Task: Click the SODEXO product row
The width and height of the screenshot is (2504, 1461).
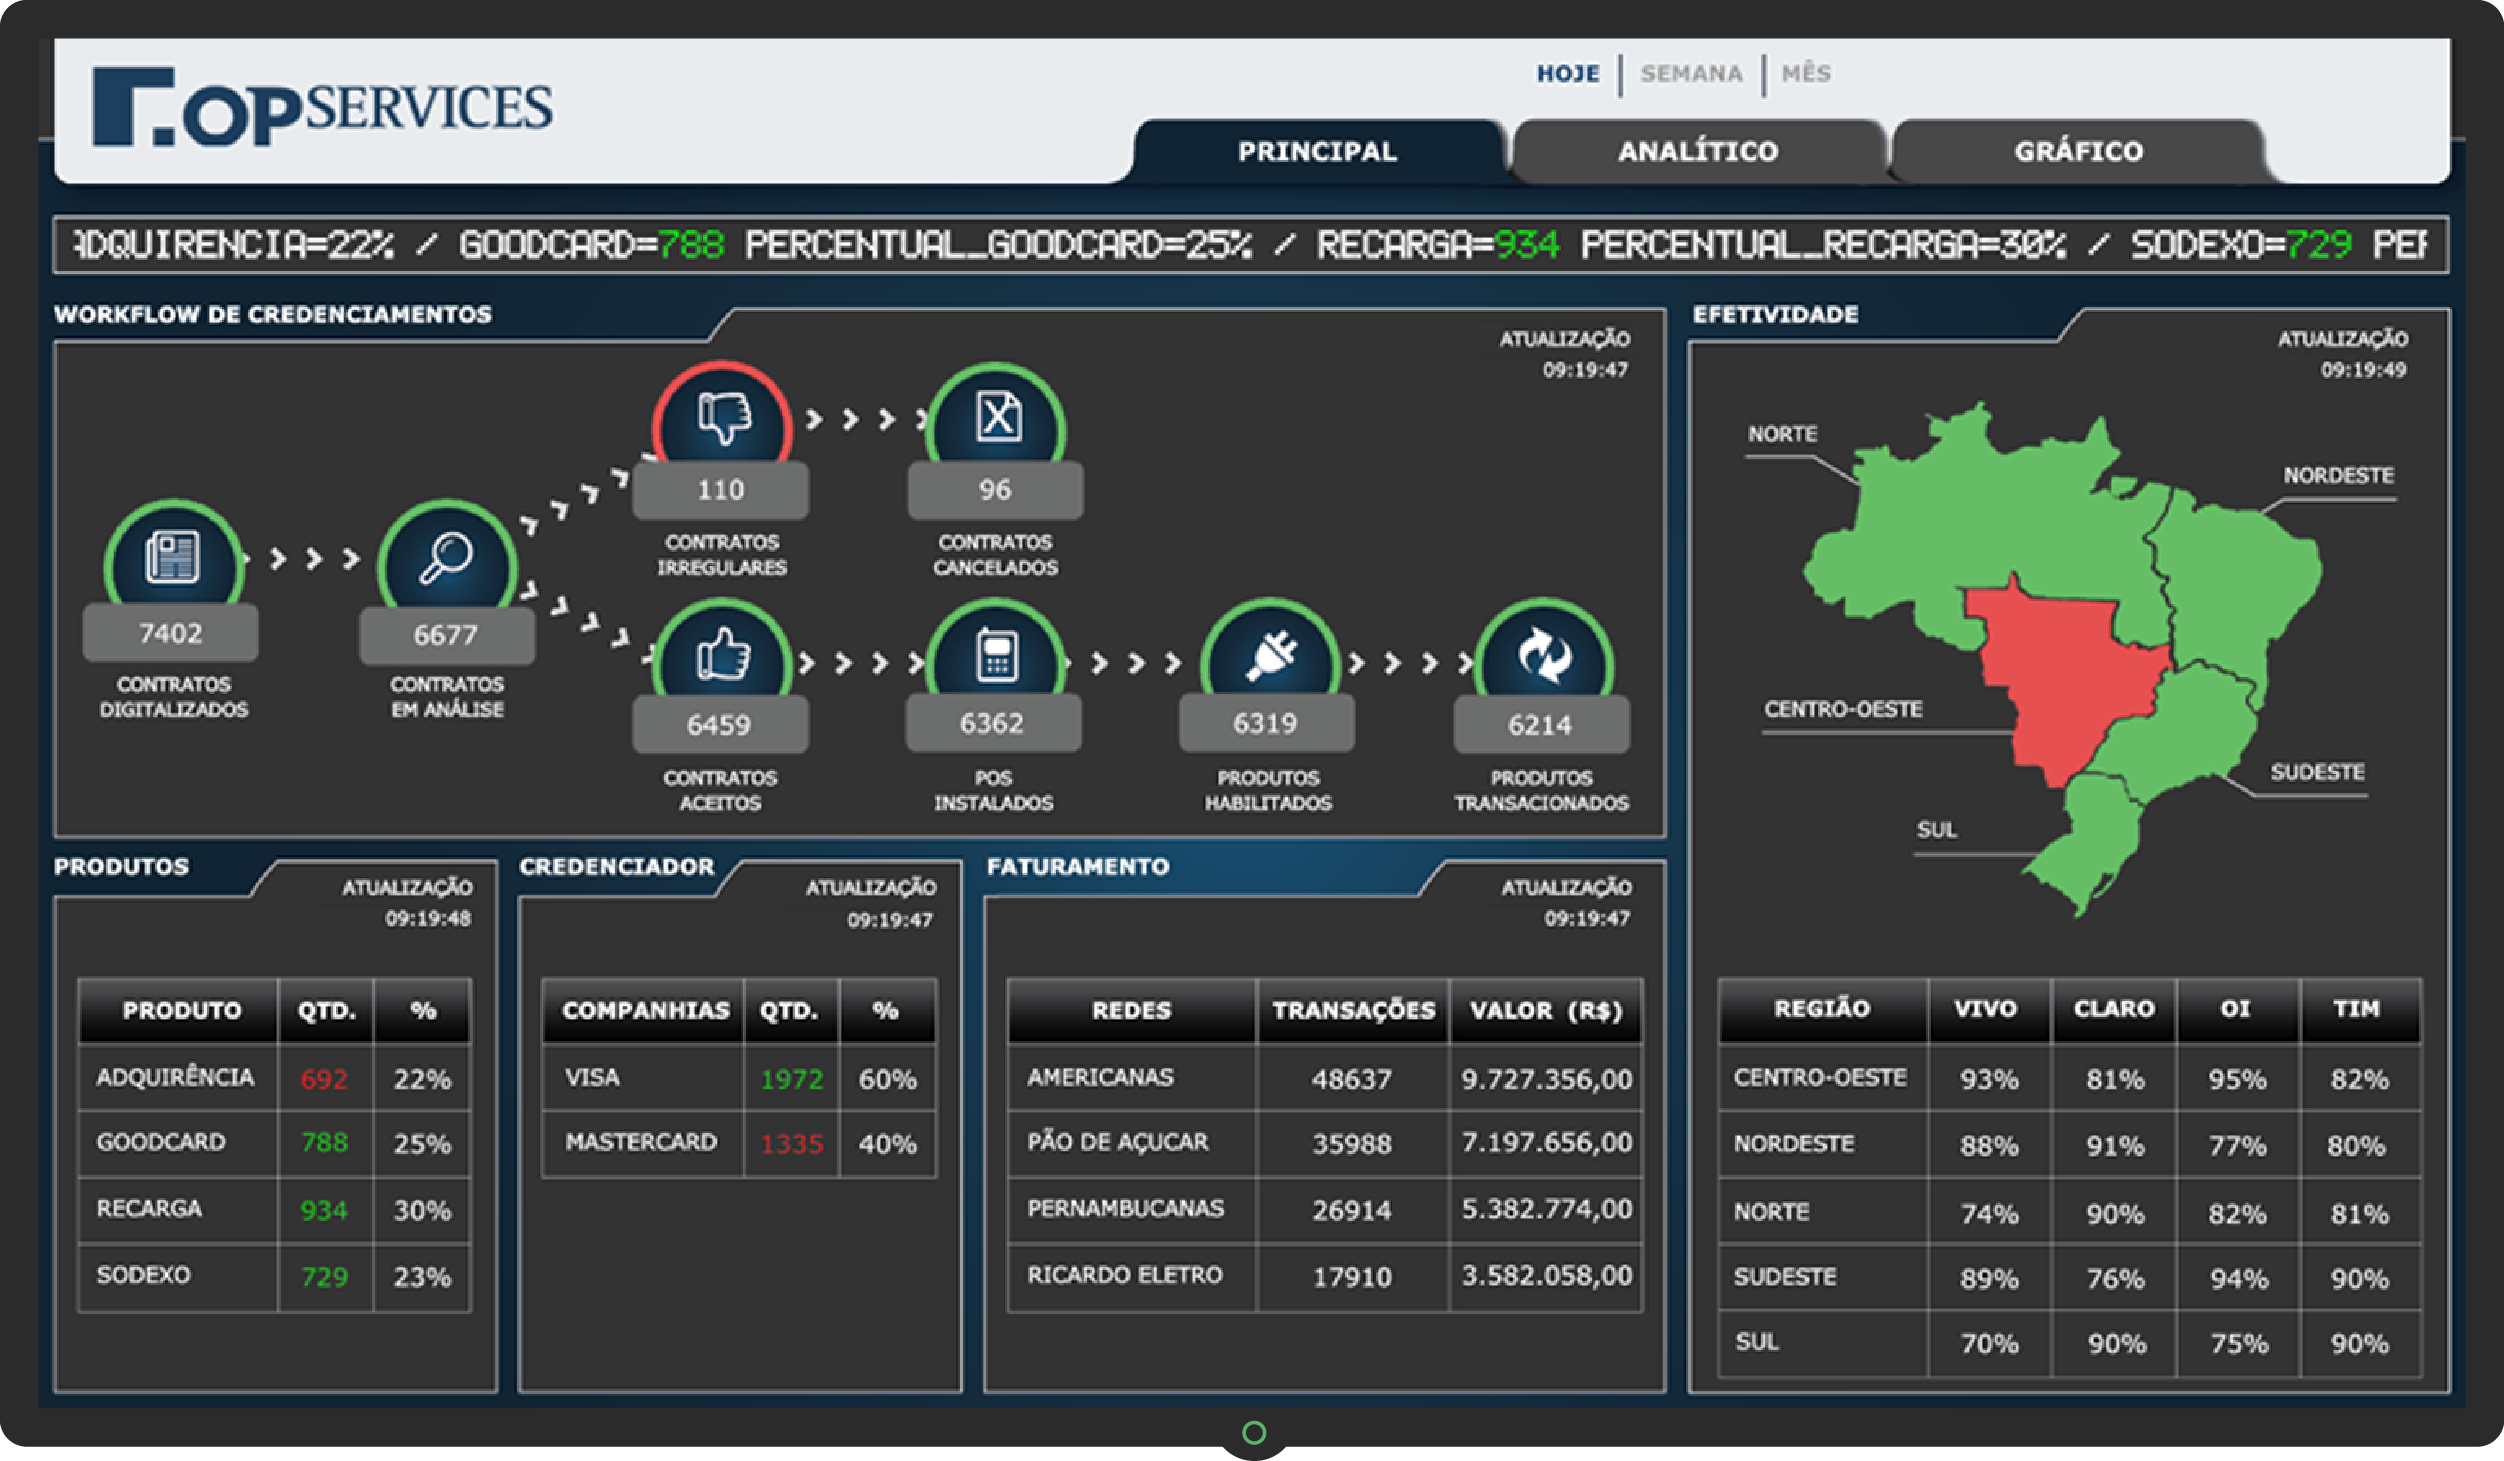Action: pyautogui.click(x=274, y=1276)
